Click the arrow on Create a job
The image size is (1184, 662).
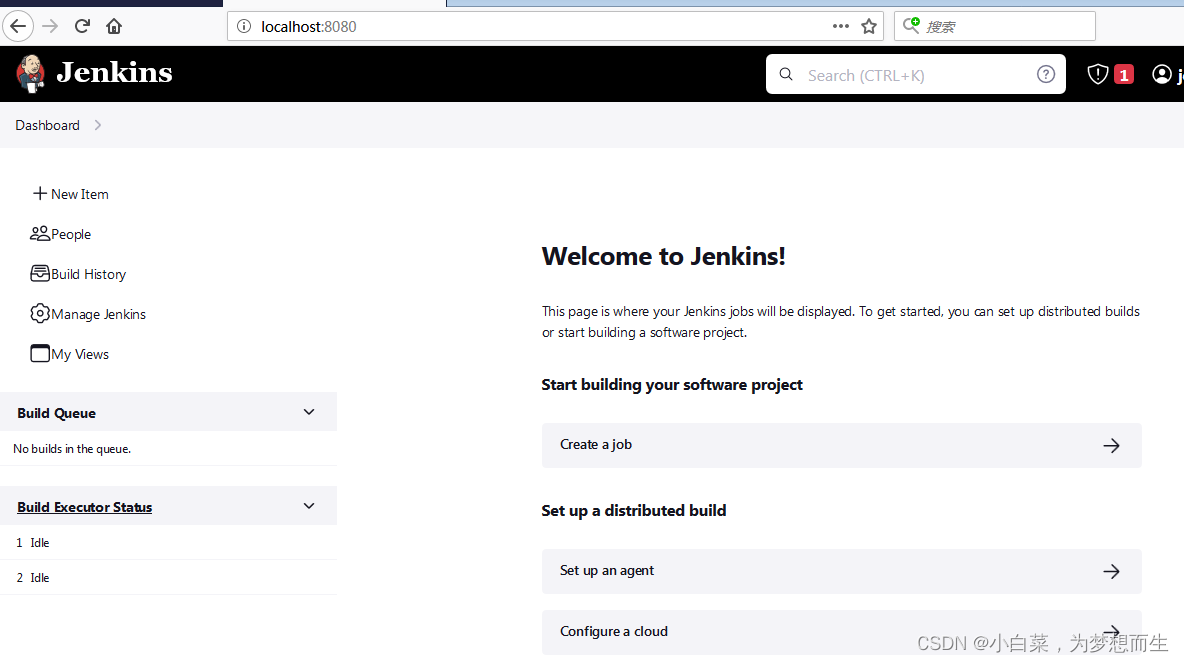click(x=1112, y=445)
